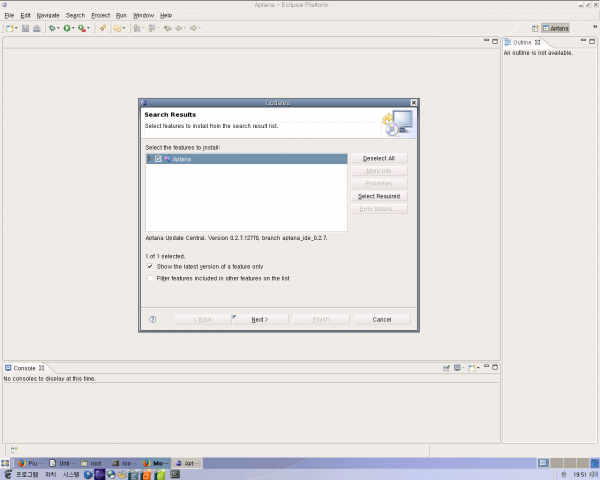Click the Search flashlight icon in the toolbar
Screen dimensions: 600x480
point(102,28)
